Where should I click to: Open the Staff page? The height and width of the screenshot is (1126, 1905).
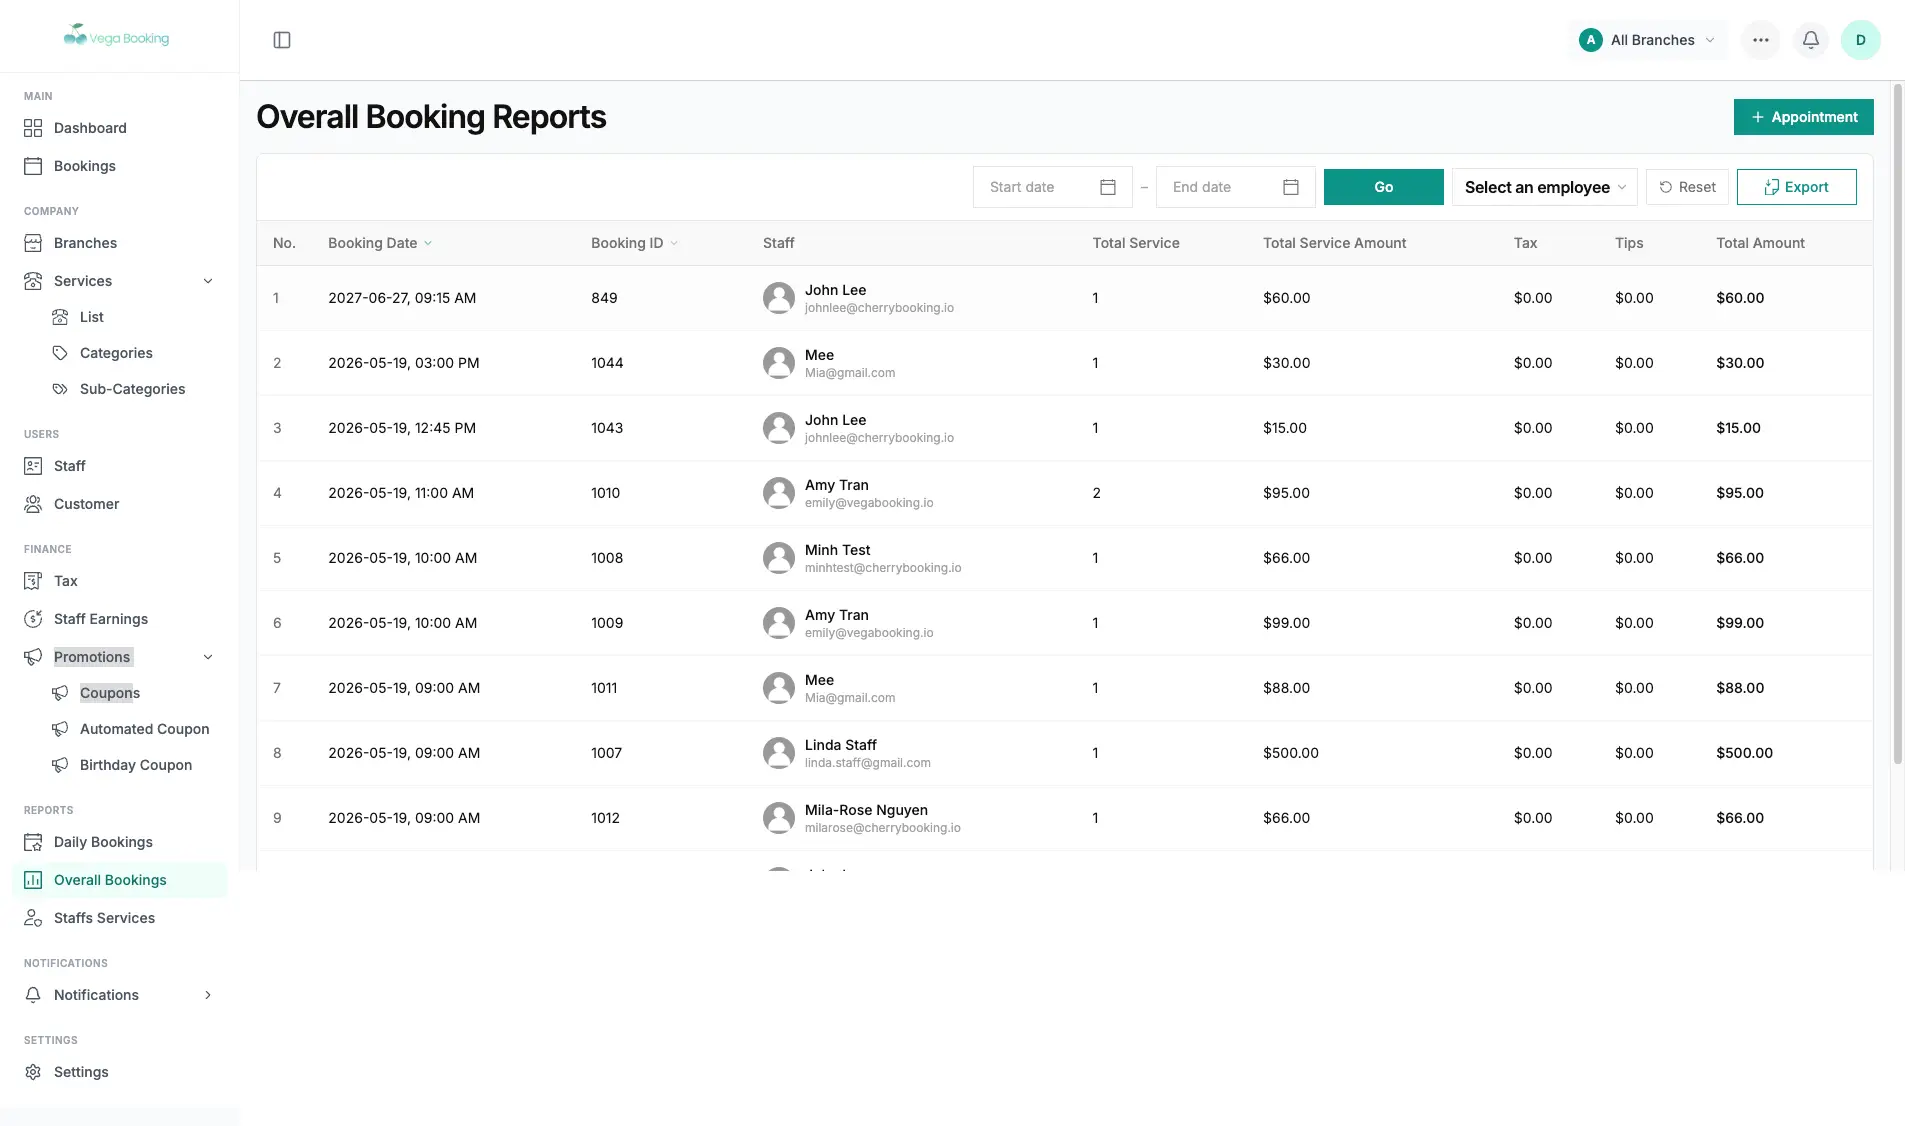[x=120, y=466]
